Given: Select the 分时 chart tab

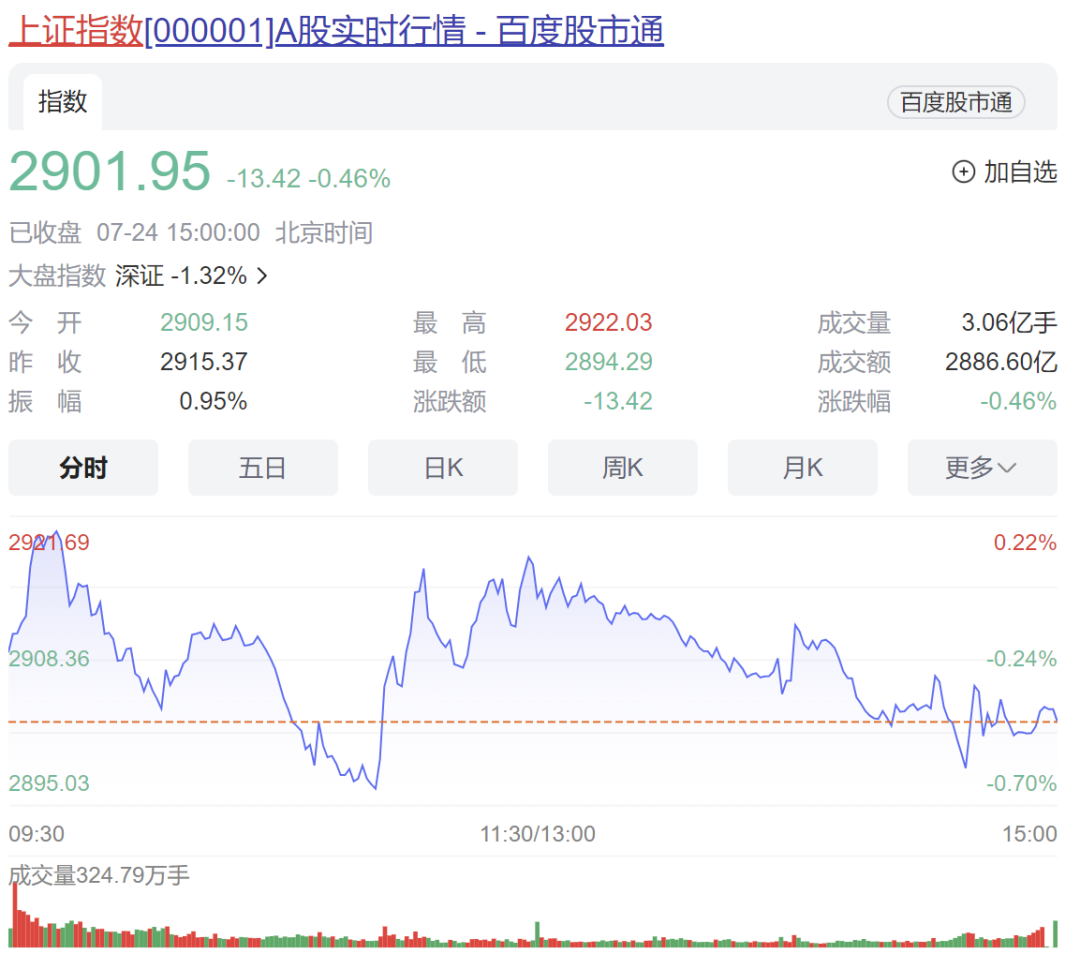Looking at the screenshot, I should 83,467.
